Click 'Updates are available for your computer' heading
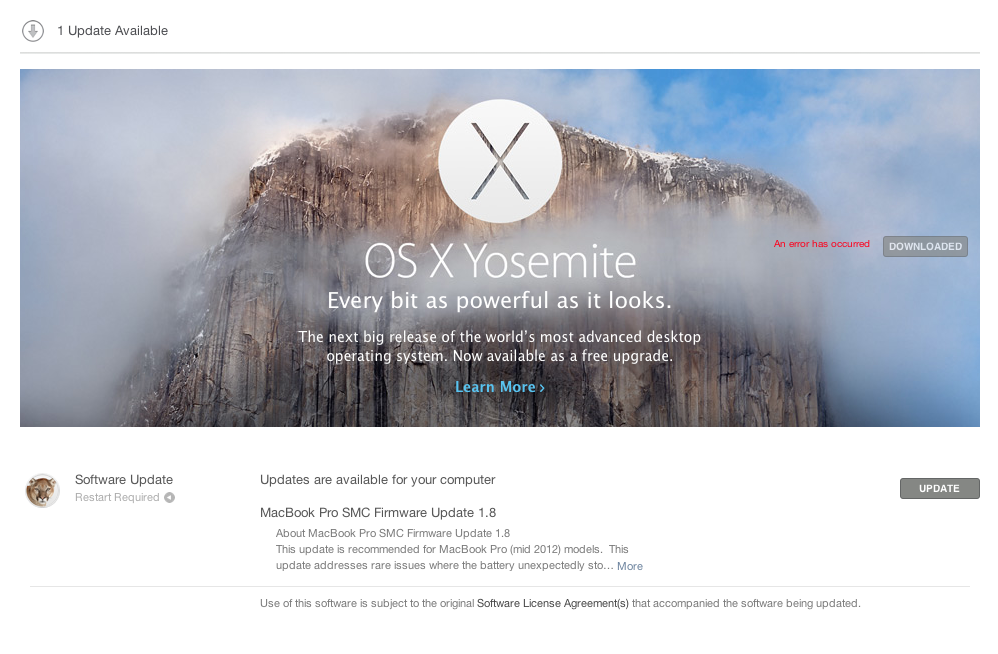Image resolution: width=998 pixels, height=654 pixels. 377,480
